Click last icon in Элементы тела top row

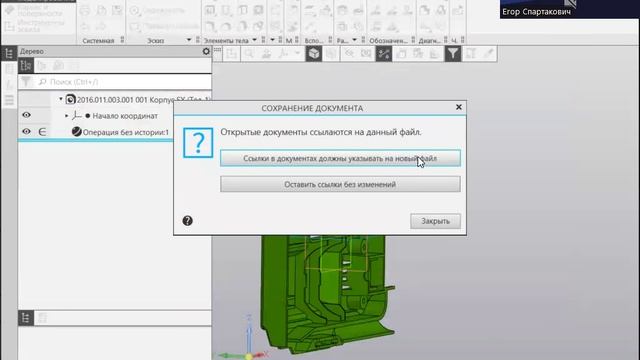[x=258, y=11]
